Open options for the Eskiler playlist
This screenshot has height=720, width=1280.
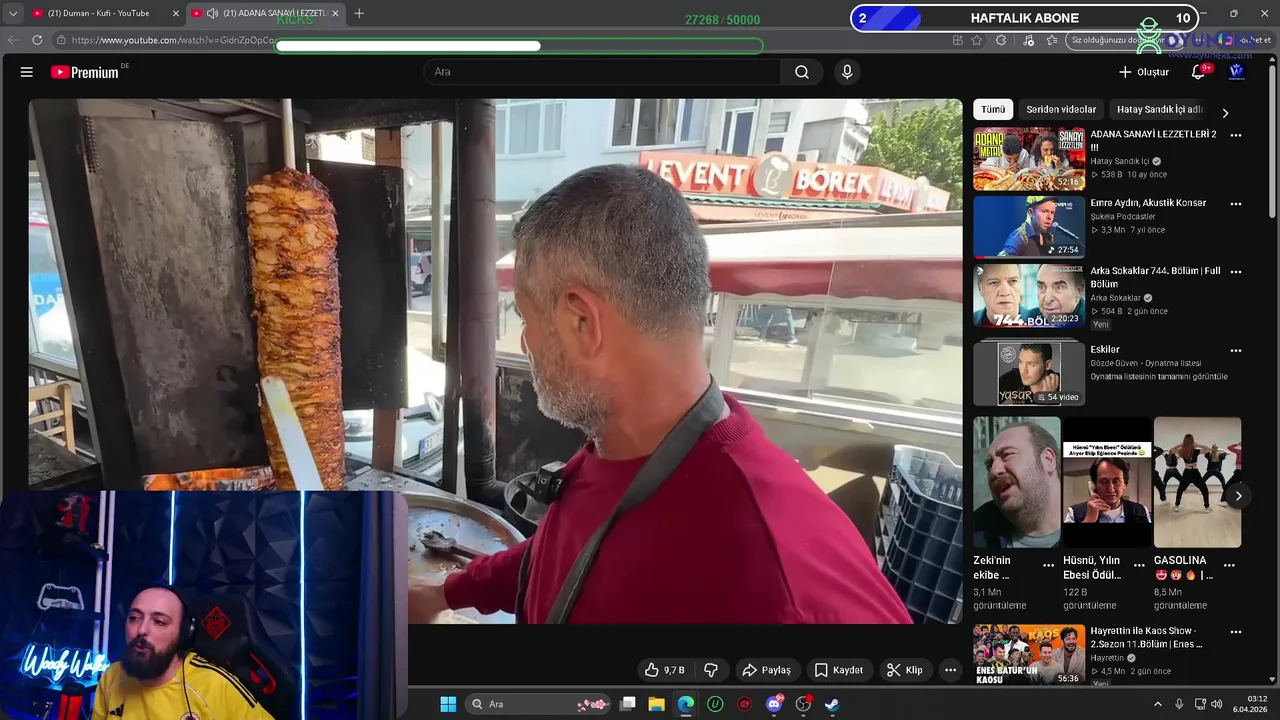point(1236,351)
